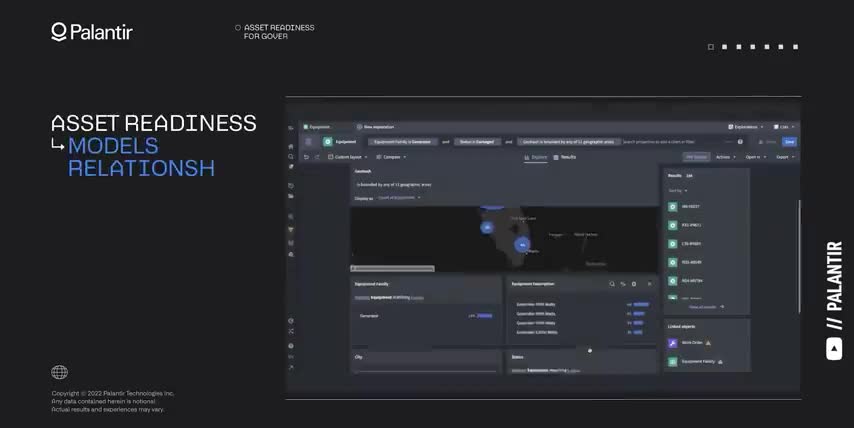Screen dimensions: 854x428
Task: Open the Actions dropdown menu
Action: click(x=725, y=157)
